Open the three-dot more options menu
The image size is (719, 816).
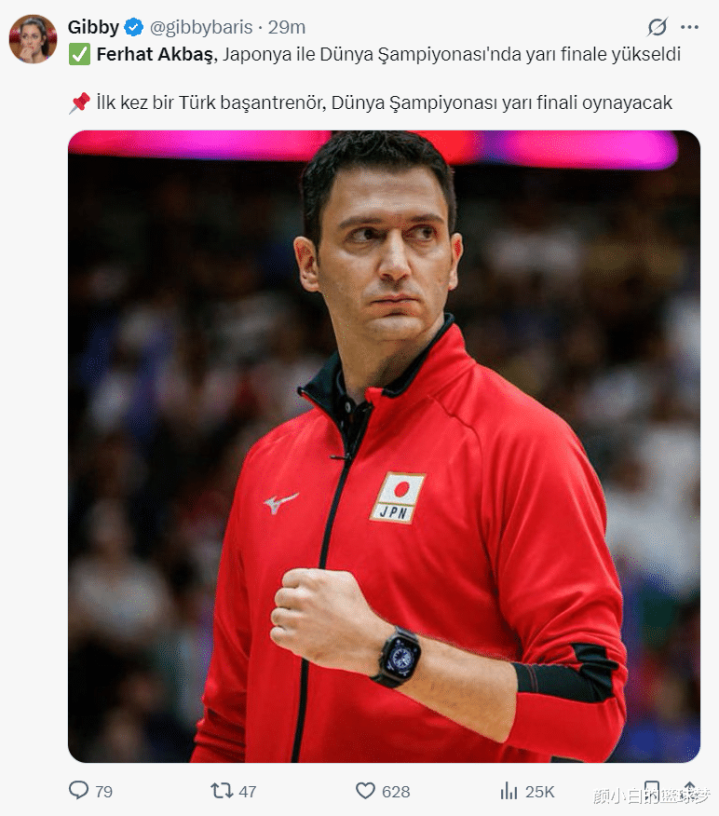coord(690,27)
